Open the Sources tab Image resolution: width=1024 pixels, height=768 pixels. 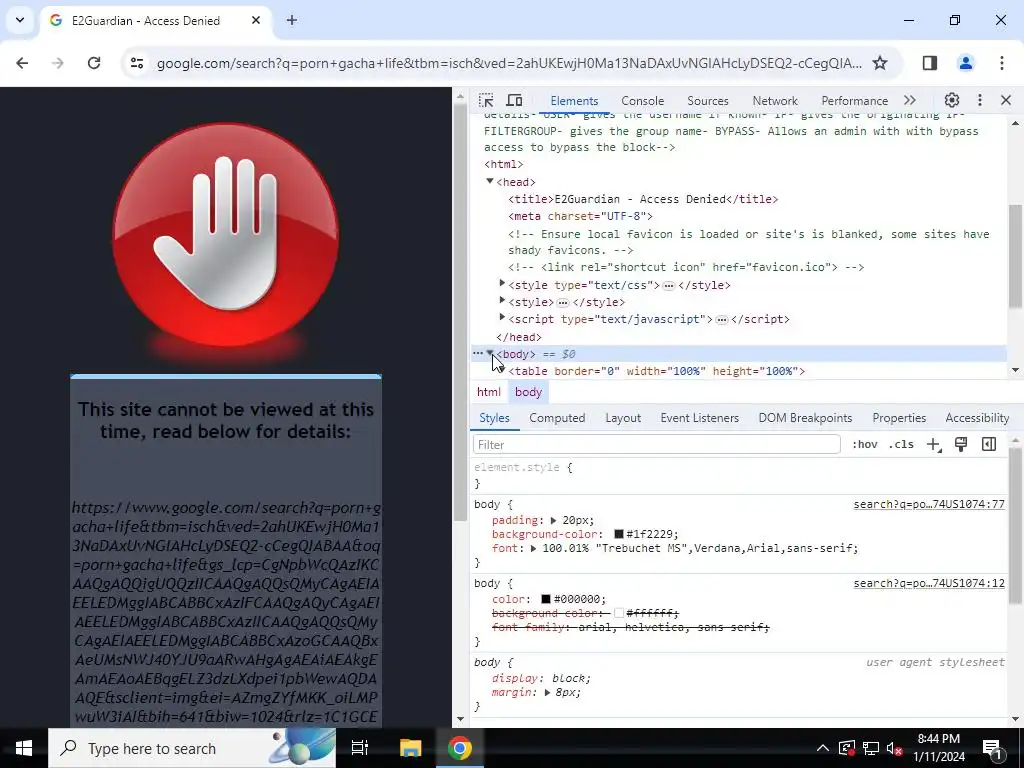[x=707, y=101]
